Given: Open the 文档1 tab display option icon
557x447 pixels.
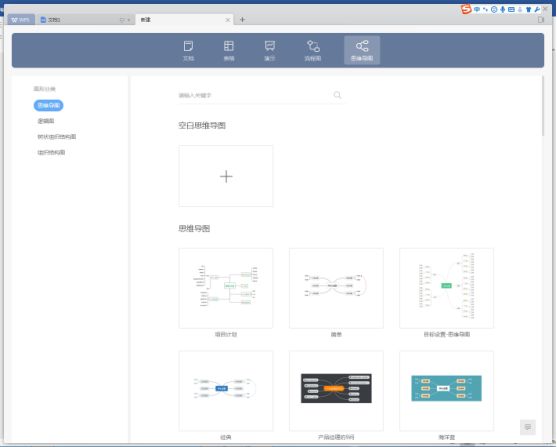Looking at the screenshot, I should pos(122,20).
